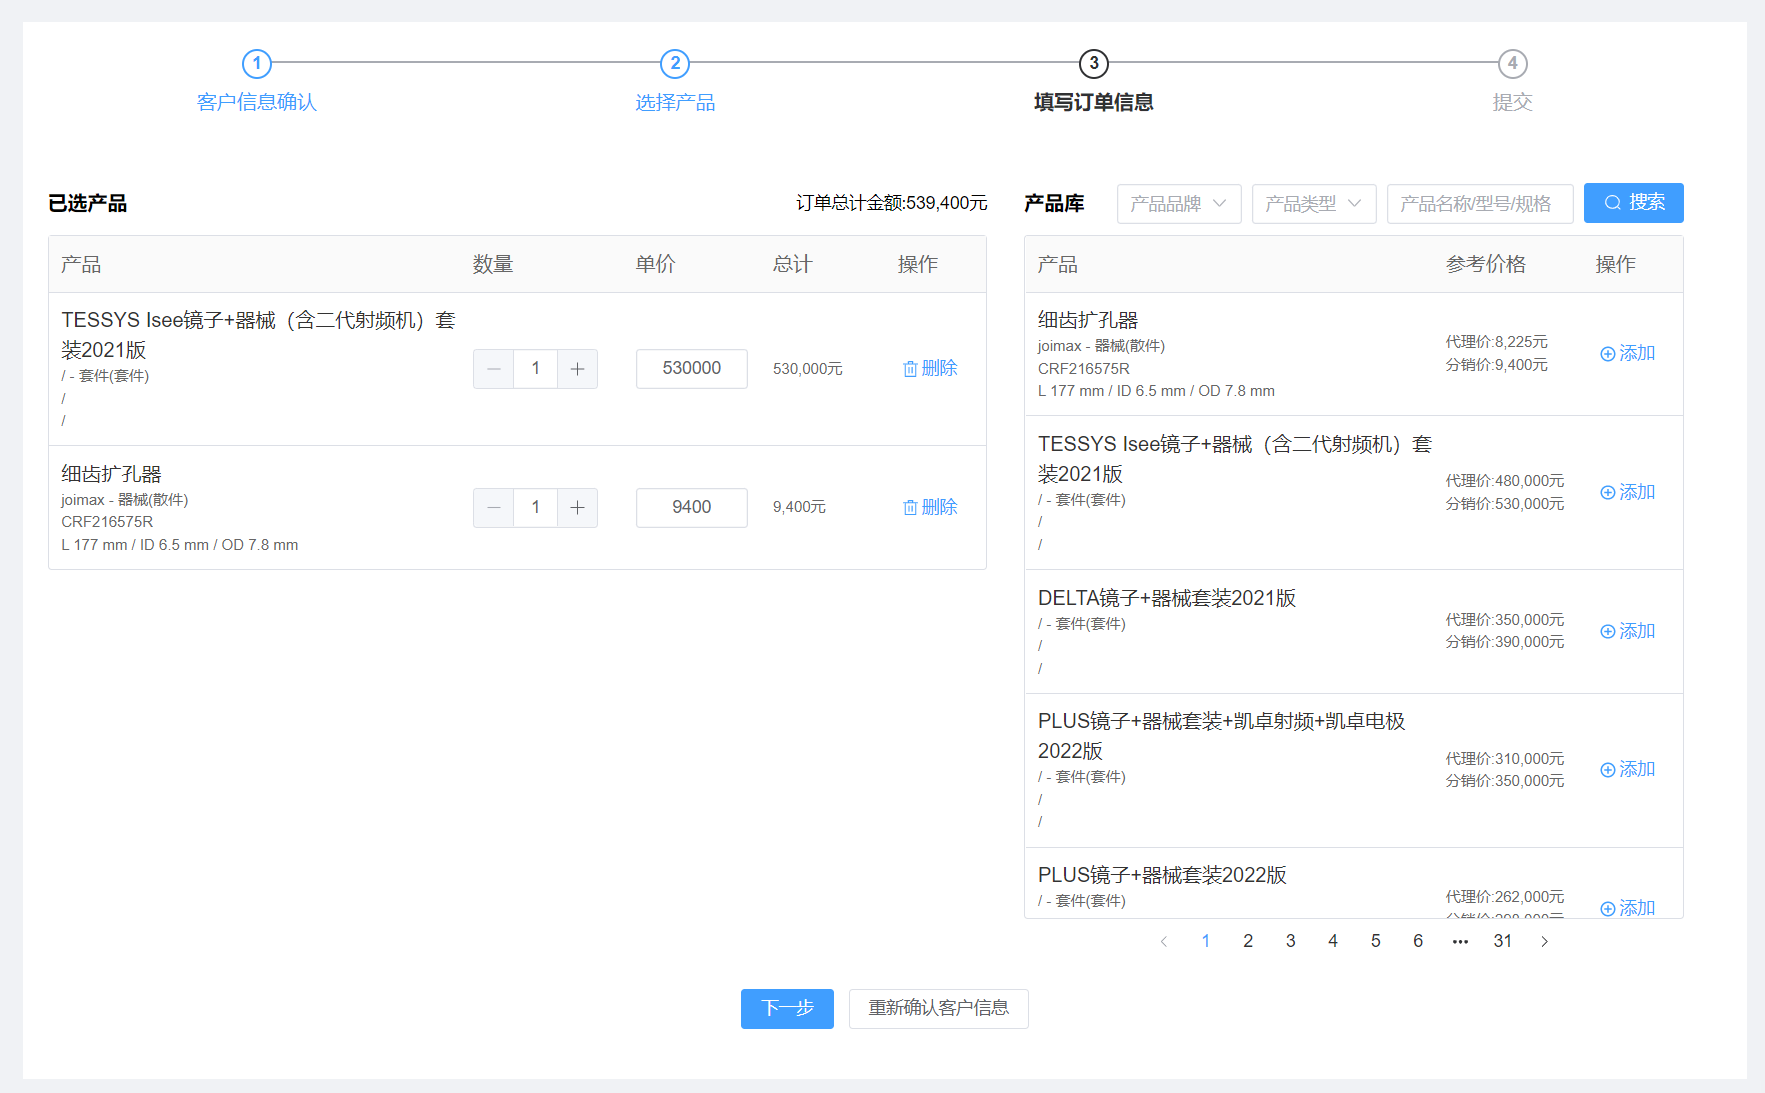Click 参考价格 column header
The width and height of the screenshot is (1765, 1093).
tap(1486, 265)
